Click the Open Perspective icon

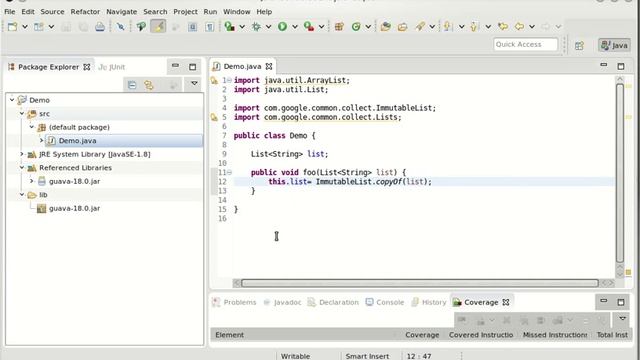(579, 45)
